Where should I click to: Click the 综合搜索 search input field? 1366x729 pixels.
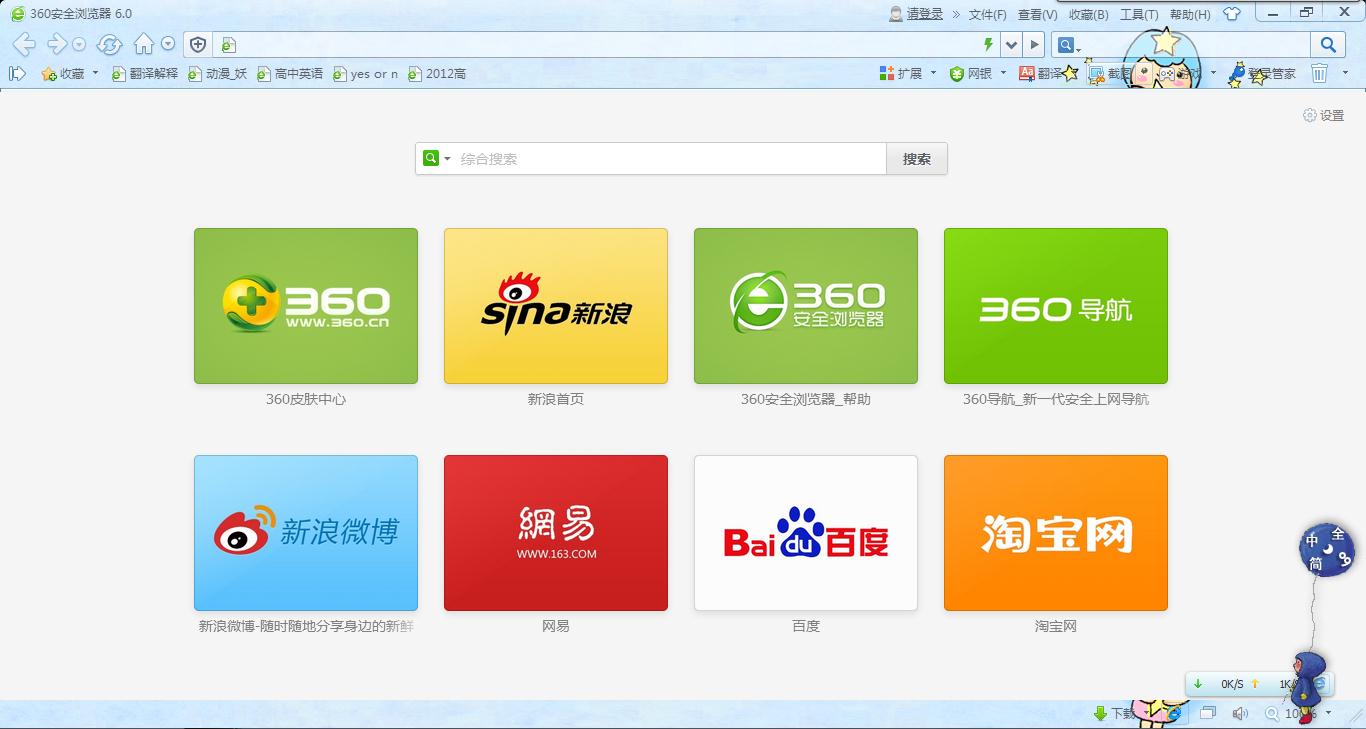pyautogui.click(x=670, y=159)
